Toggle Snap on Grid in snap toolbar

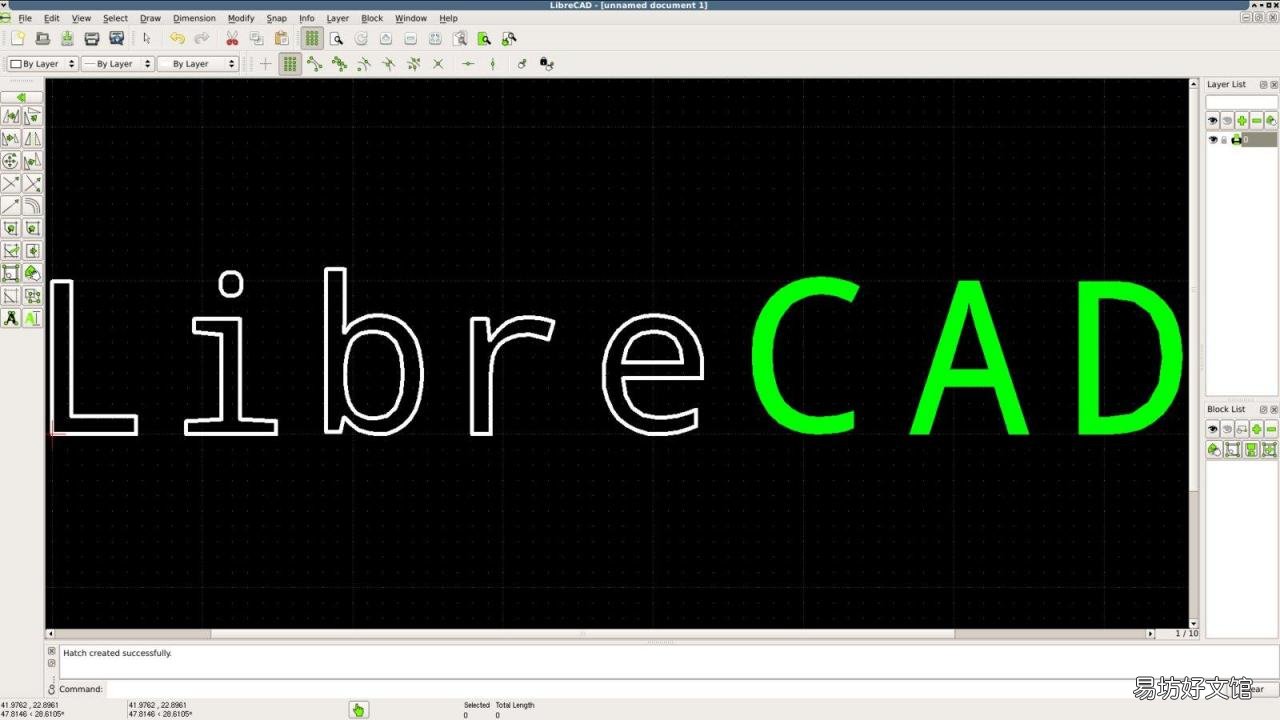coord(290,64)
